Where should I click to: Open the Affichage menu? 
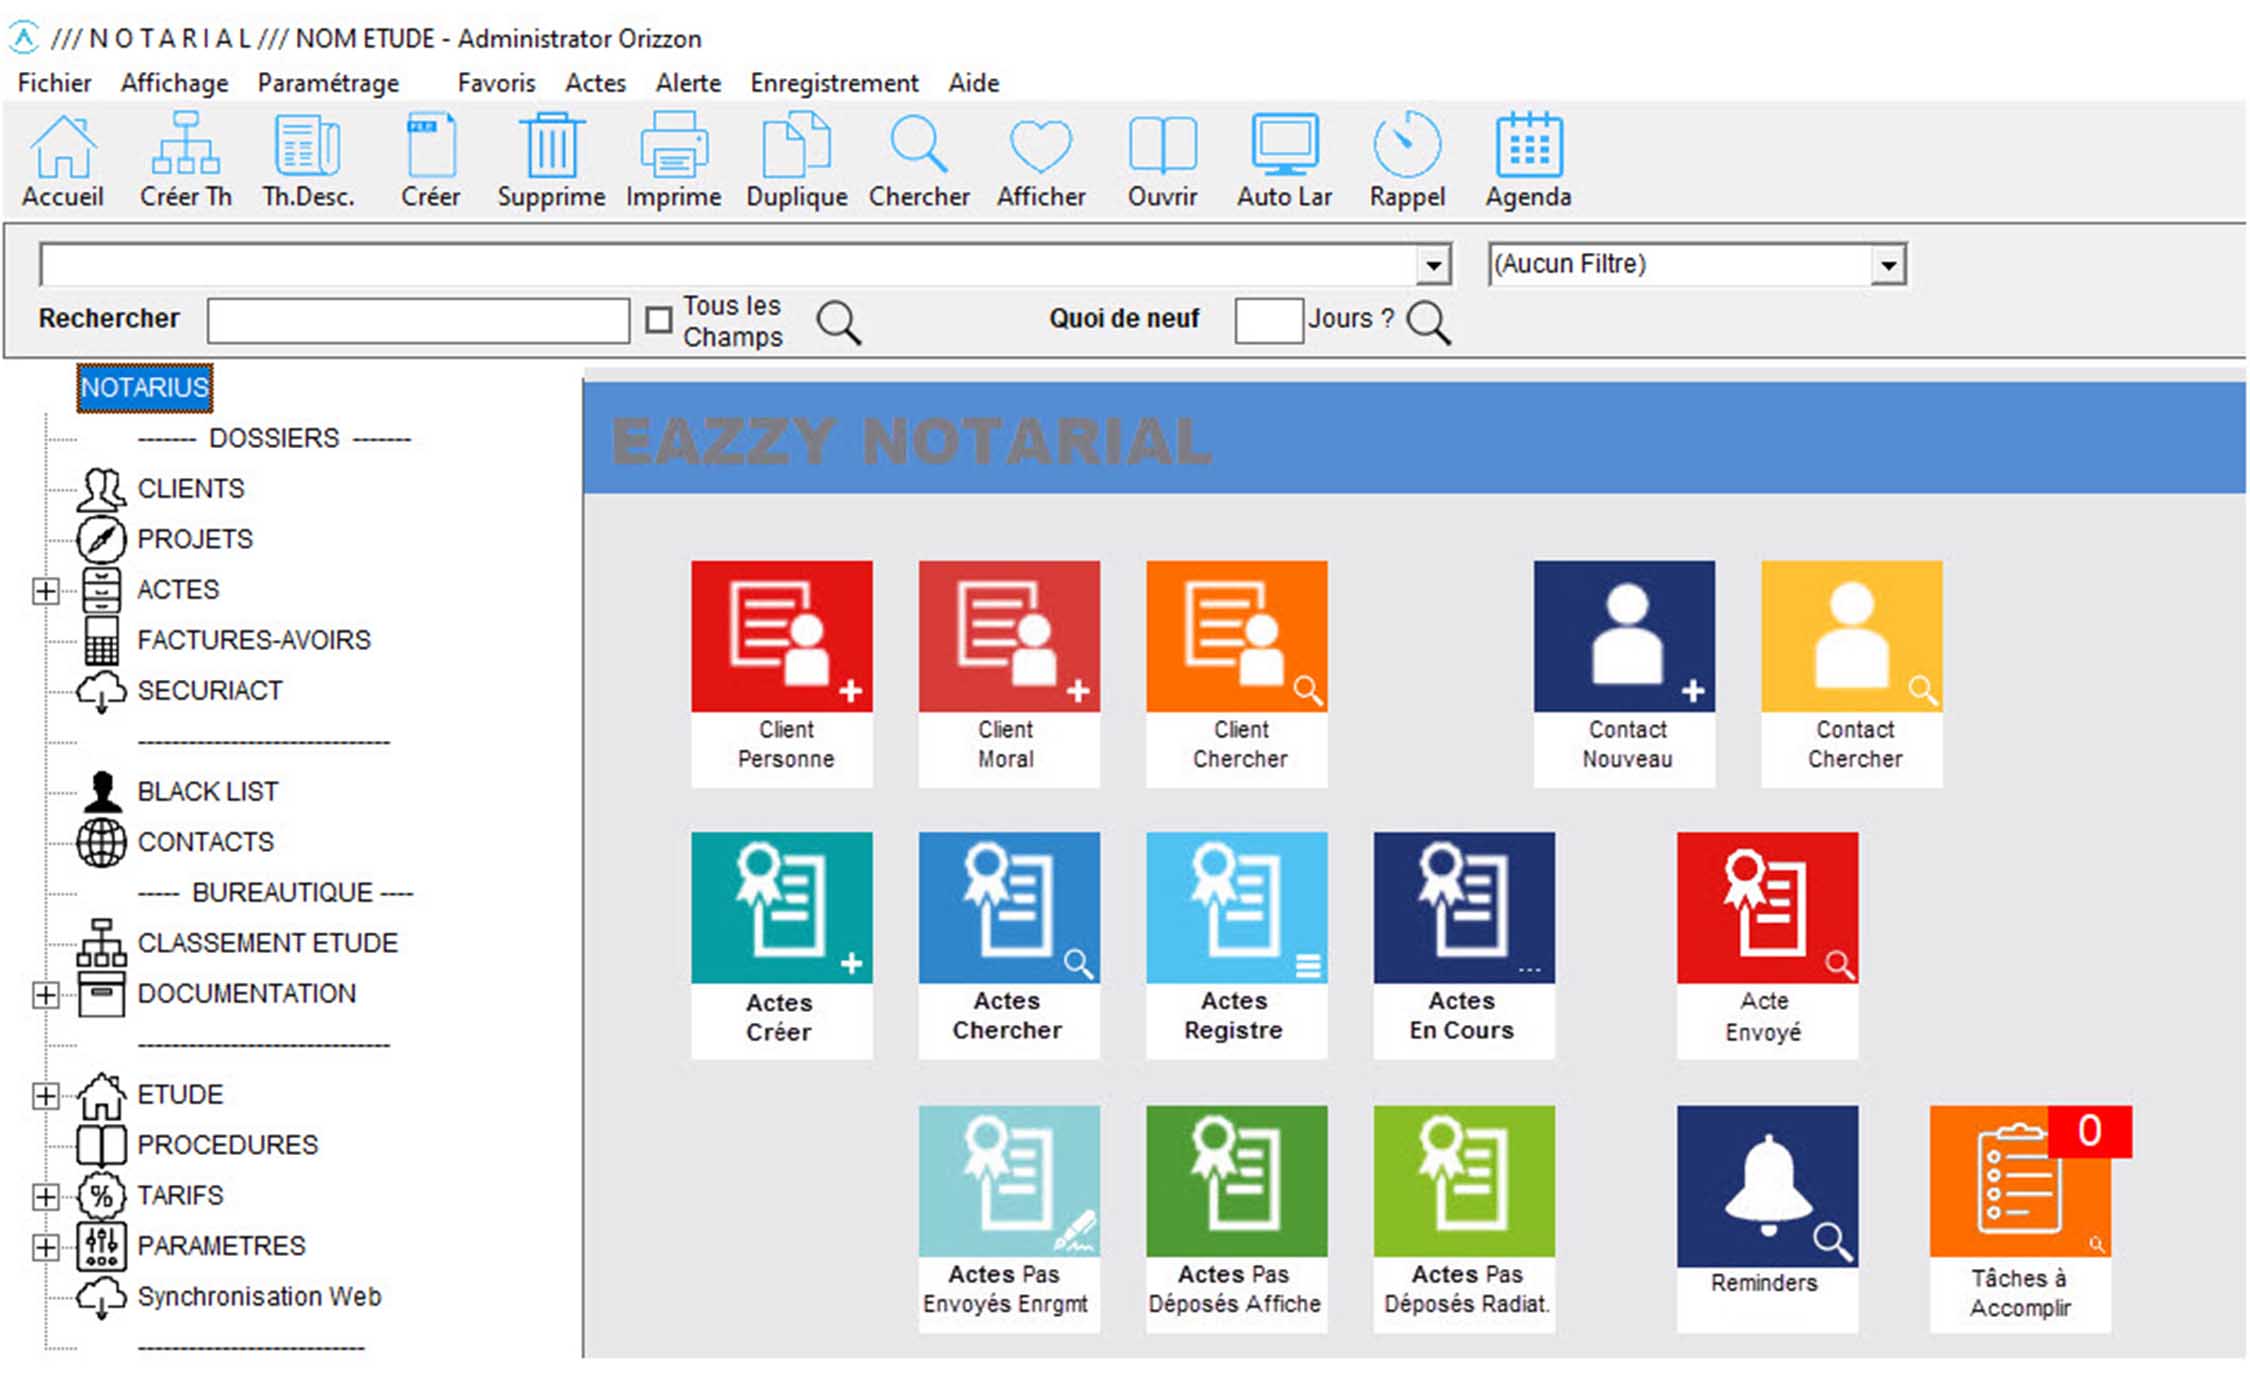175,83
